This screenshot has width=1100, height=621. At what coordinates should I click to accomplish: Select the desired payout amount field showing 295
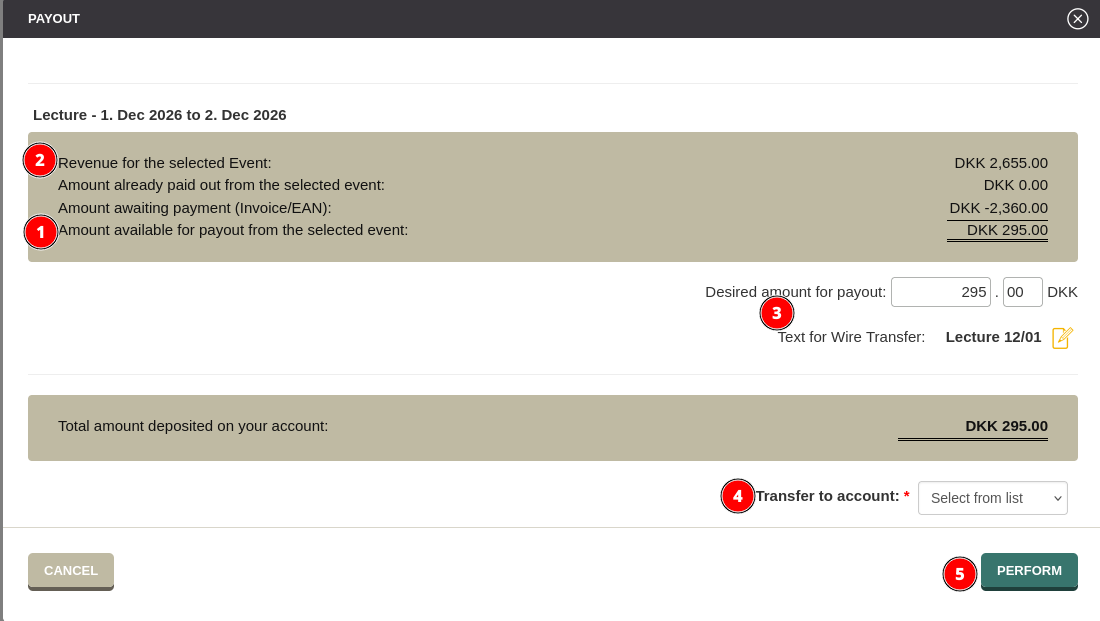pos(940,291)
